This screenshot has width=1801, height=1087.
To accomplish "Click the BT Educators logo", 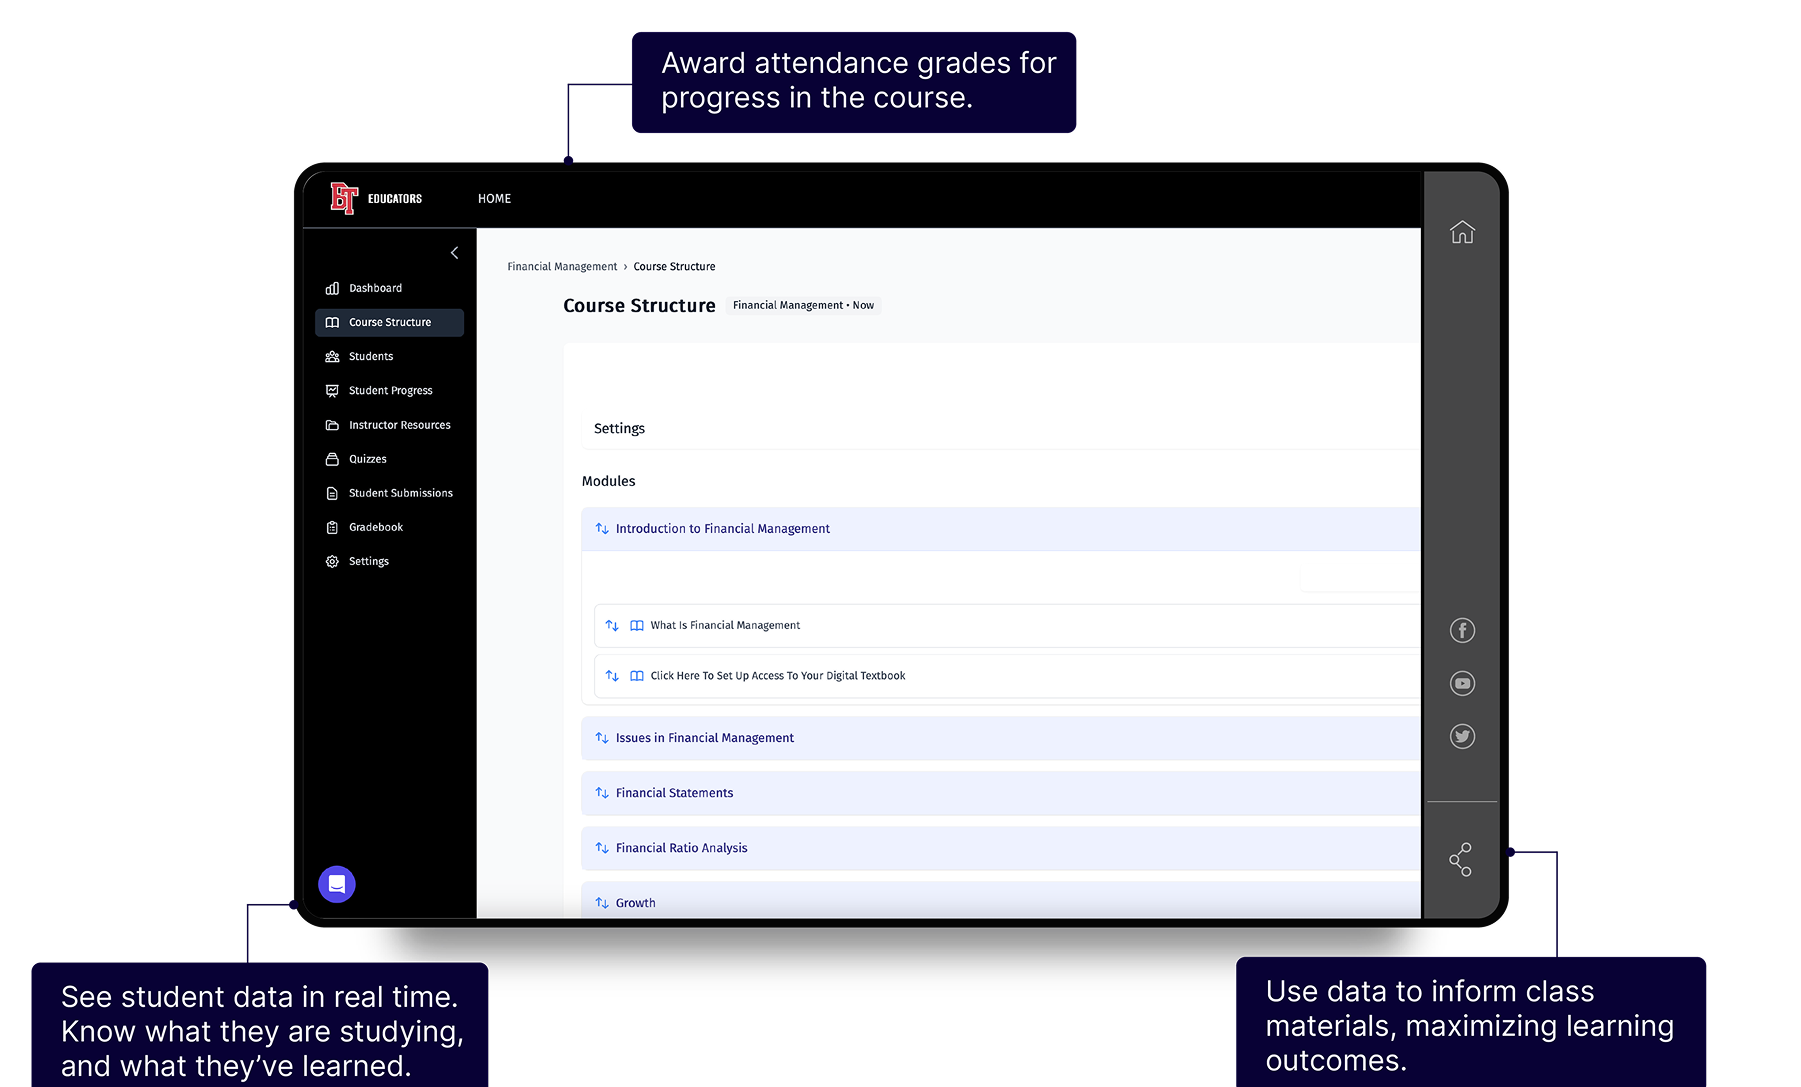I will (x=376, y=199).
